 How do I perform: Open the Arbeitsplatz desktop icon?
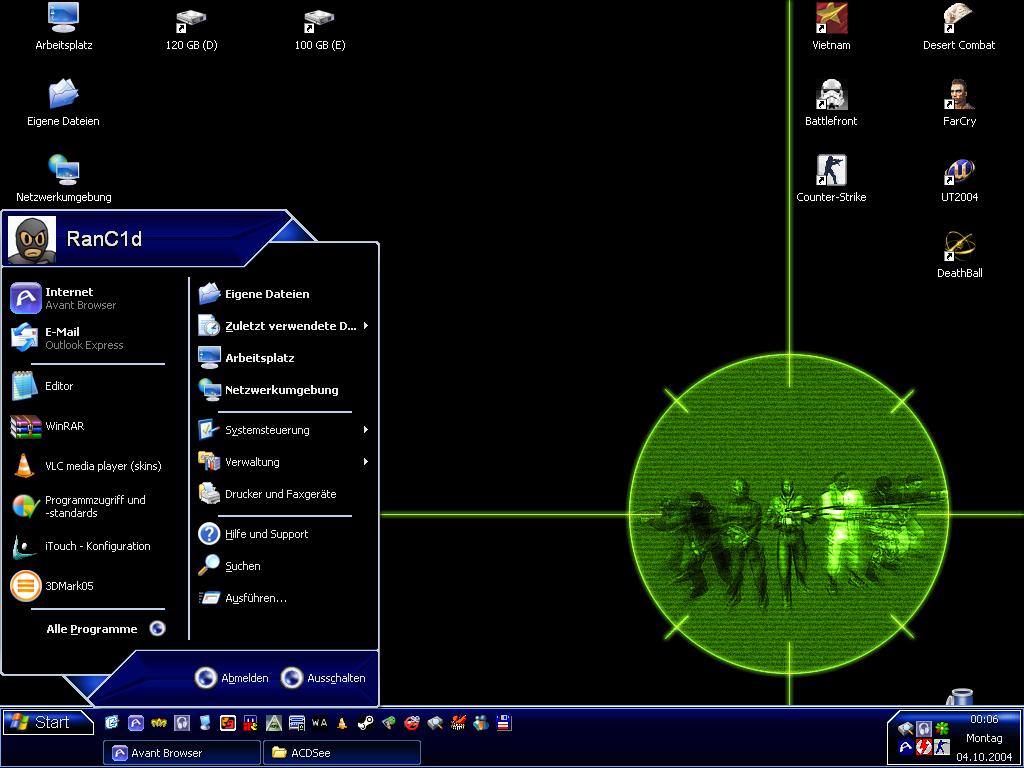tap(63, 26)
